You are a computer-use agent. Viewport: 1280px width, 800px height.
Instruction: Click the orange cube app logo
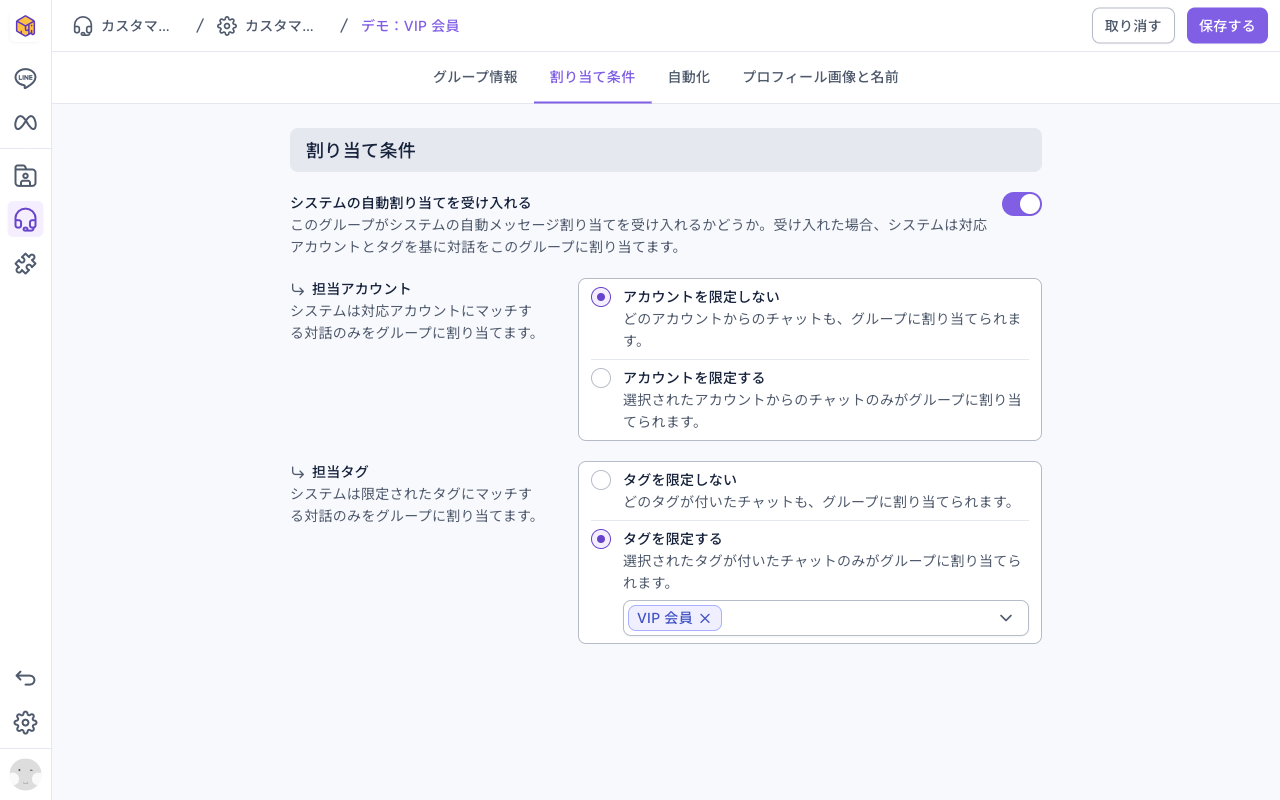point(25,26)
